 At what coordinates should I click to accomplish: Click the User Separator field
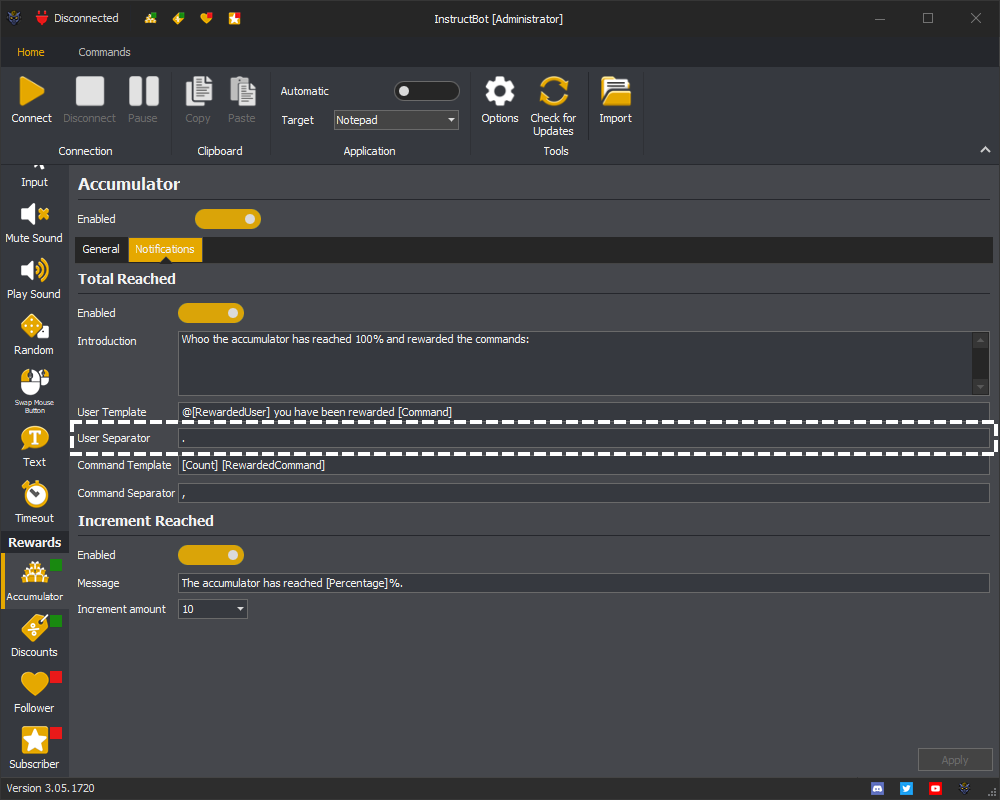584,438
